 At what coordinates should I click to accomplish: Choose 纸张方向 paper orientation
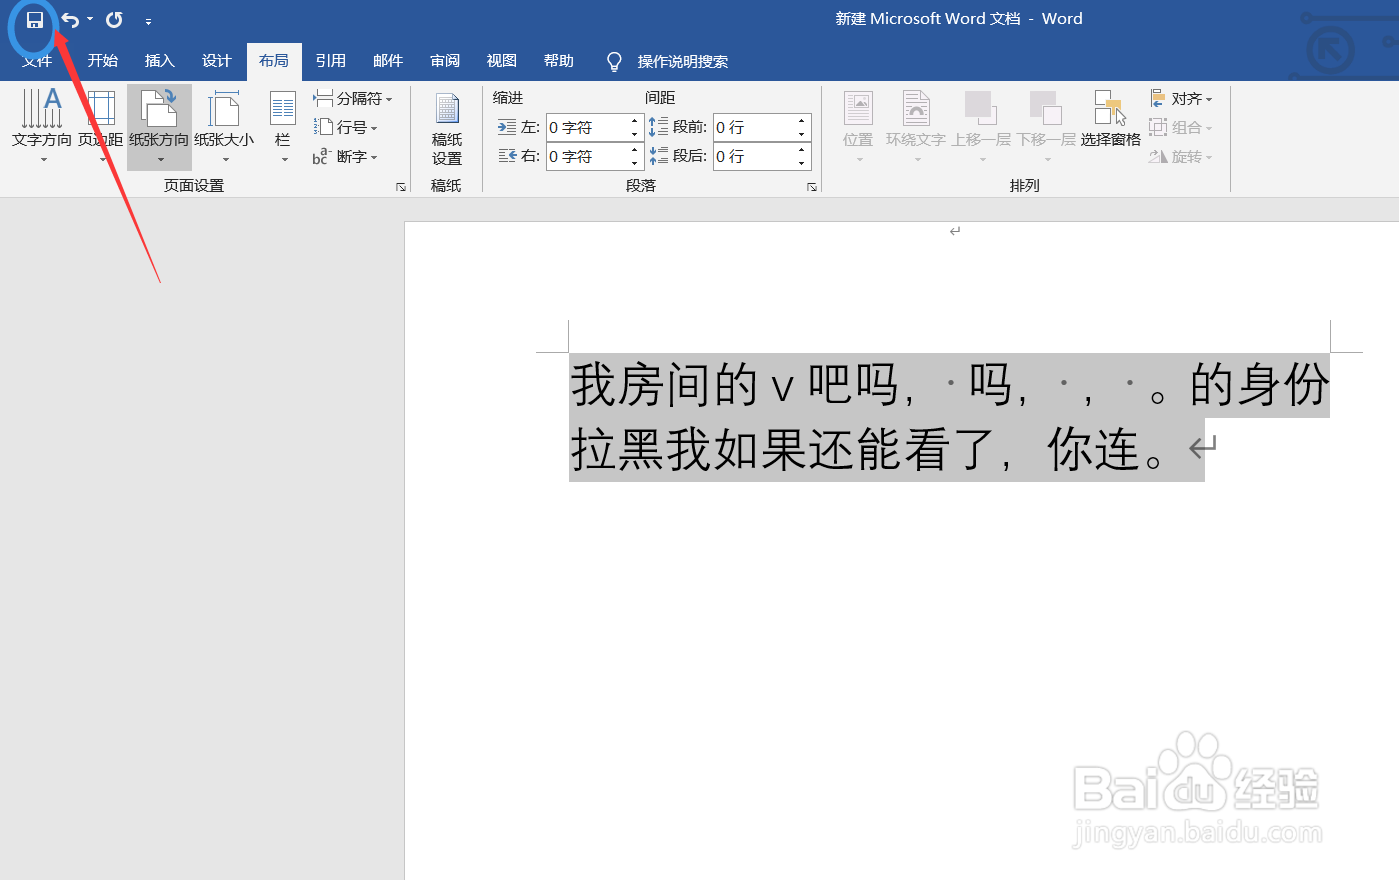pyautogui.click(x=159, y=126)
